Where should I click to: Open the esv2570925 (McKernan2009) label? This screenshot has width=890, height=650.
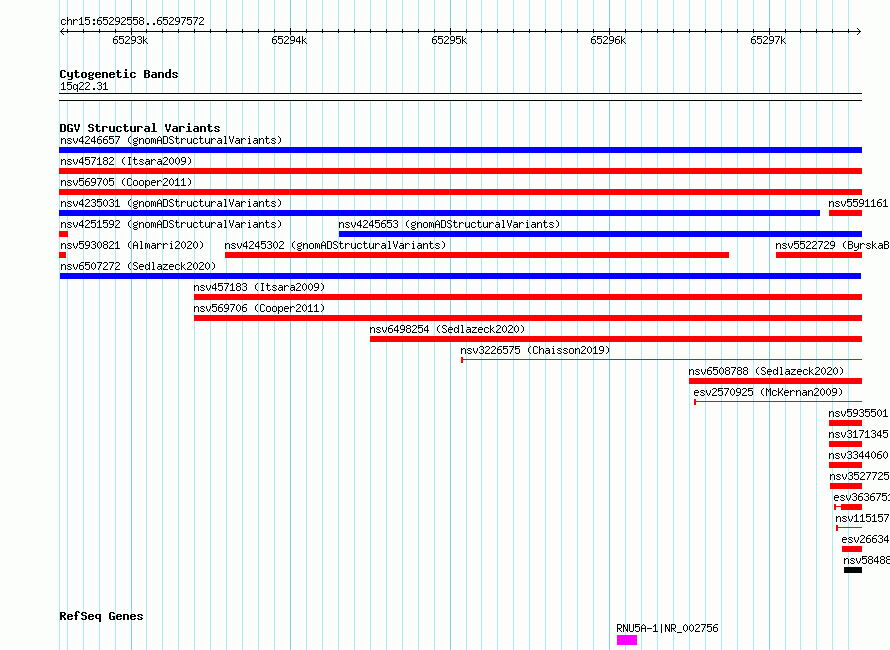click(768, 392)
